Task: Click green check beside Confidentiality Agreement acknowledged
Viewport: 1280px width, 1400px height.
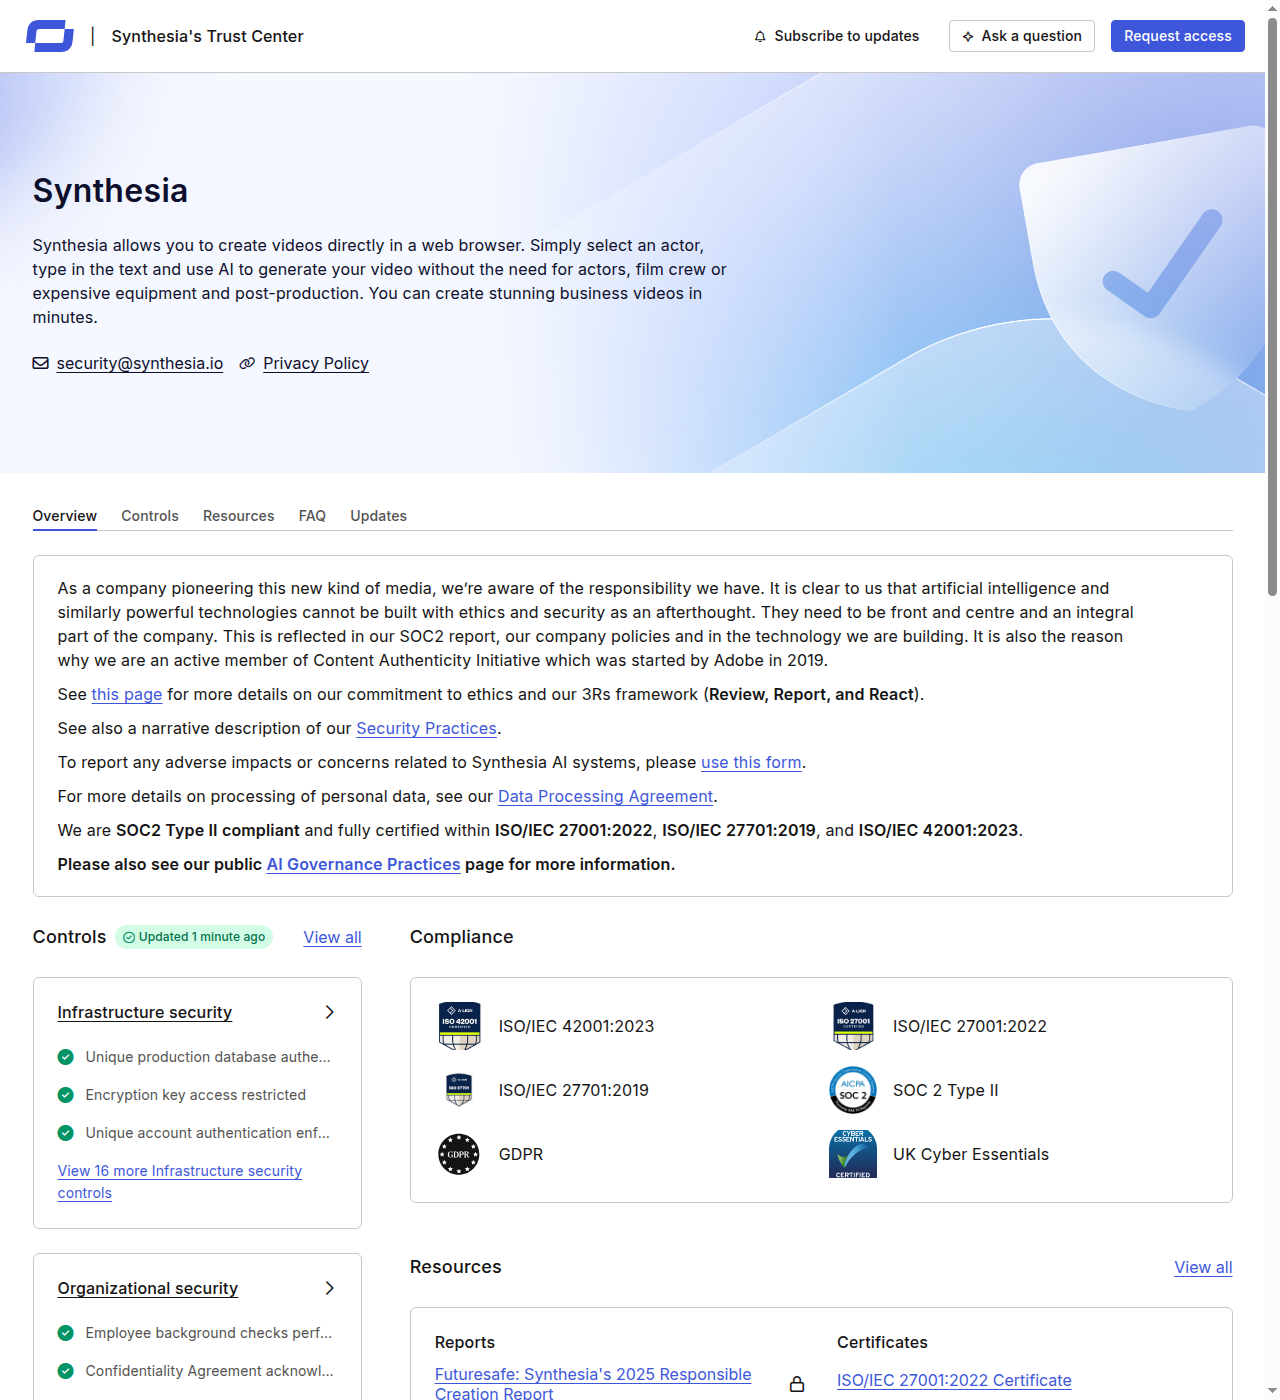Action: [x=66, y=1371]
